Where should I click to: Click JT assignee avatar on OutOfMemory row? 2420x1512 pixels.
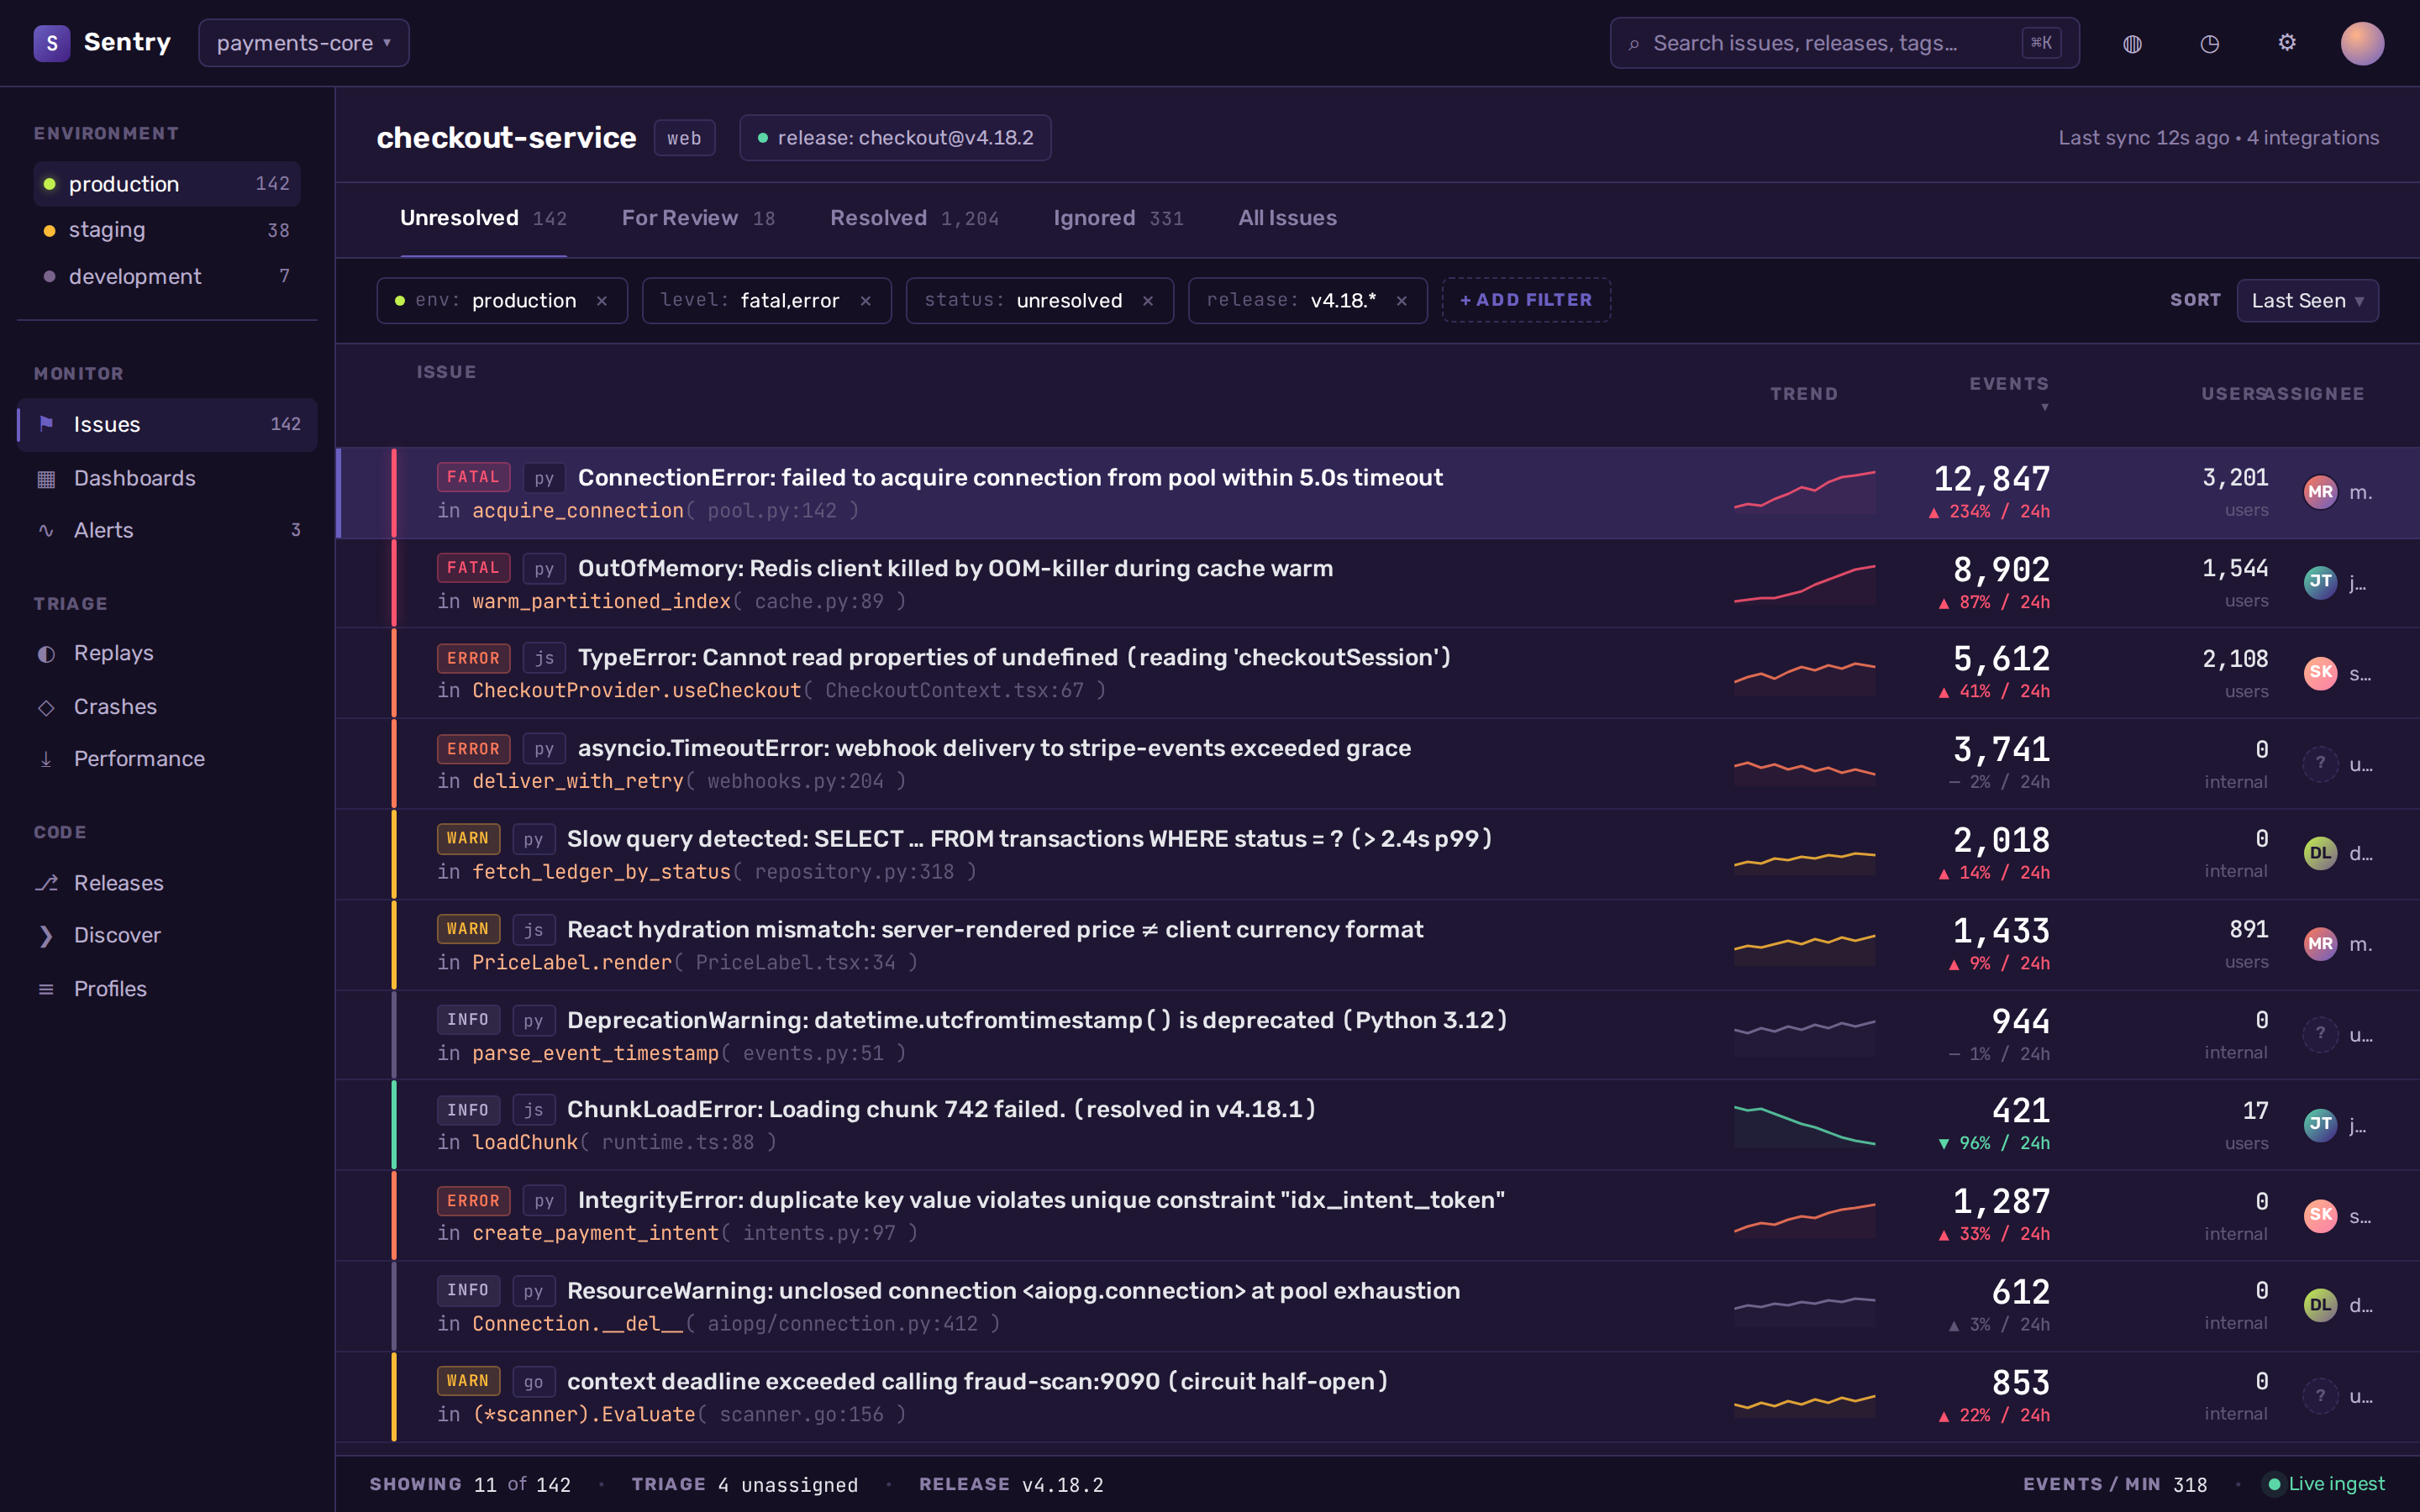click(x=2320, y=582)
